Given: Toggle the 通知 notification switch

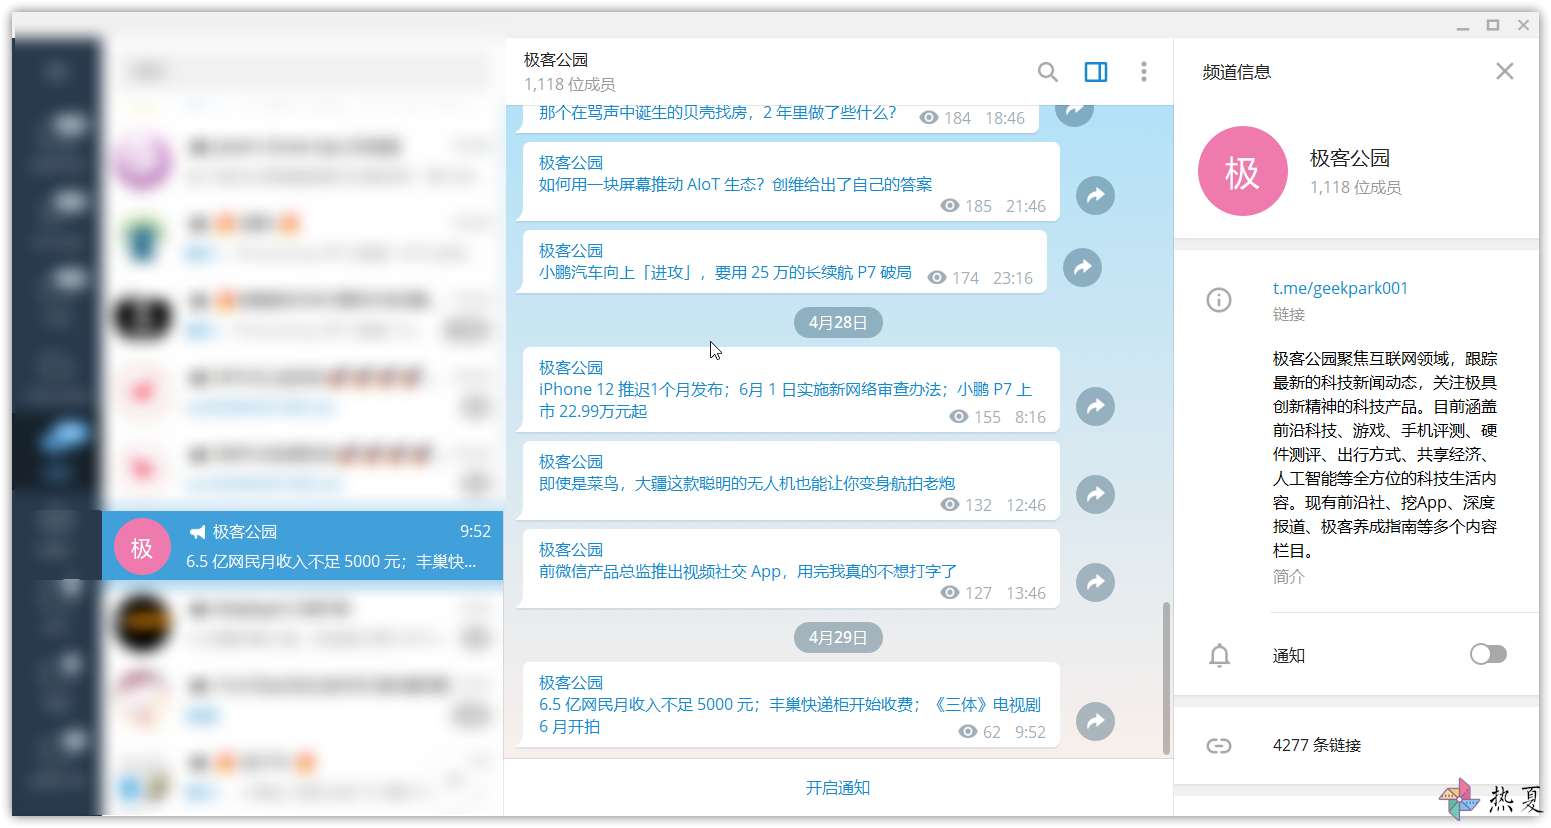Looking at the screenshot, I should (1488, 654).
